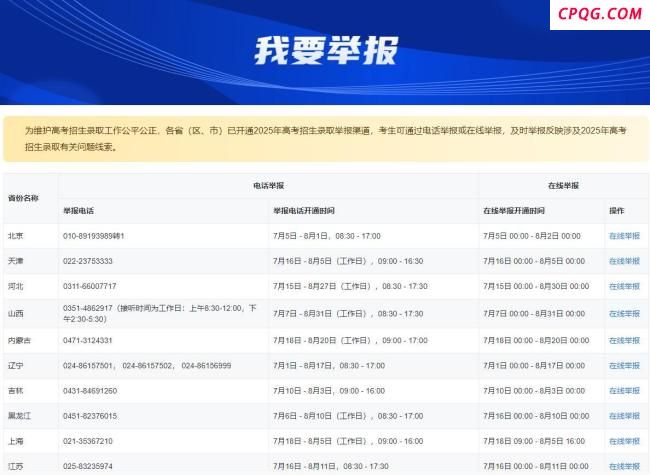Click the 在线举报开通时间 column header
650x475 pixels.
coord(514,211)
